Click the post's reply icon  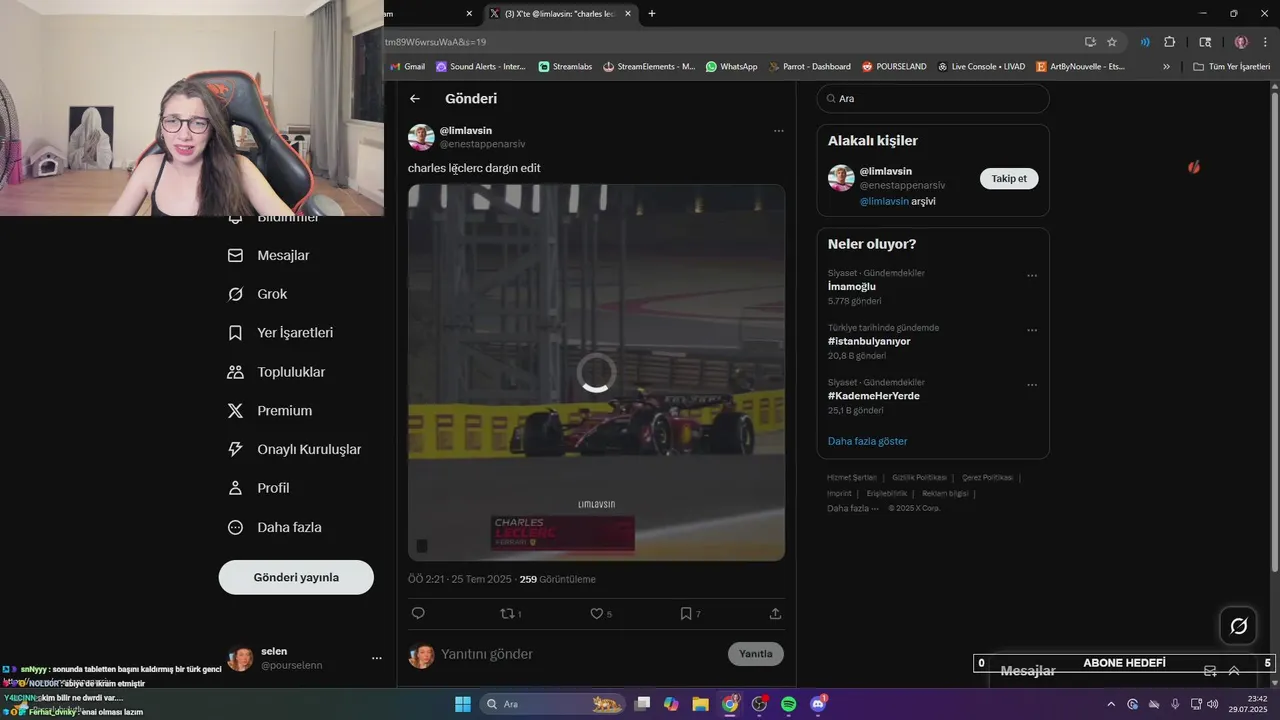click(x=418, y=613)
